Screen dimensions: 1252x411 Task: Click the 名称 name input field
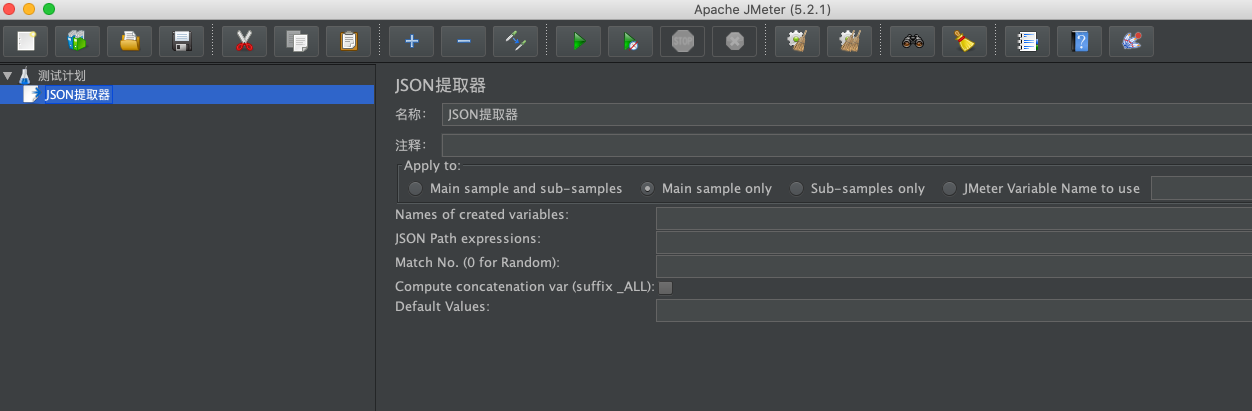tap(846, 114)
